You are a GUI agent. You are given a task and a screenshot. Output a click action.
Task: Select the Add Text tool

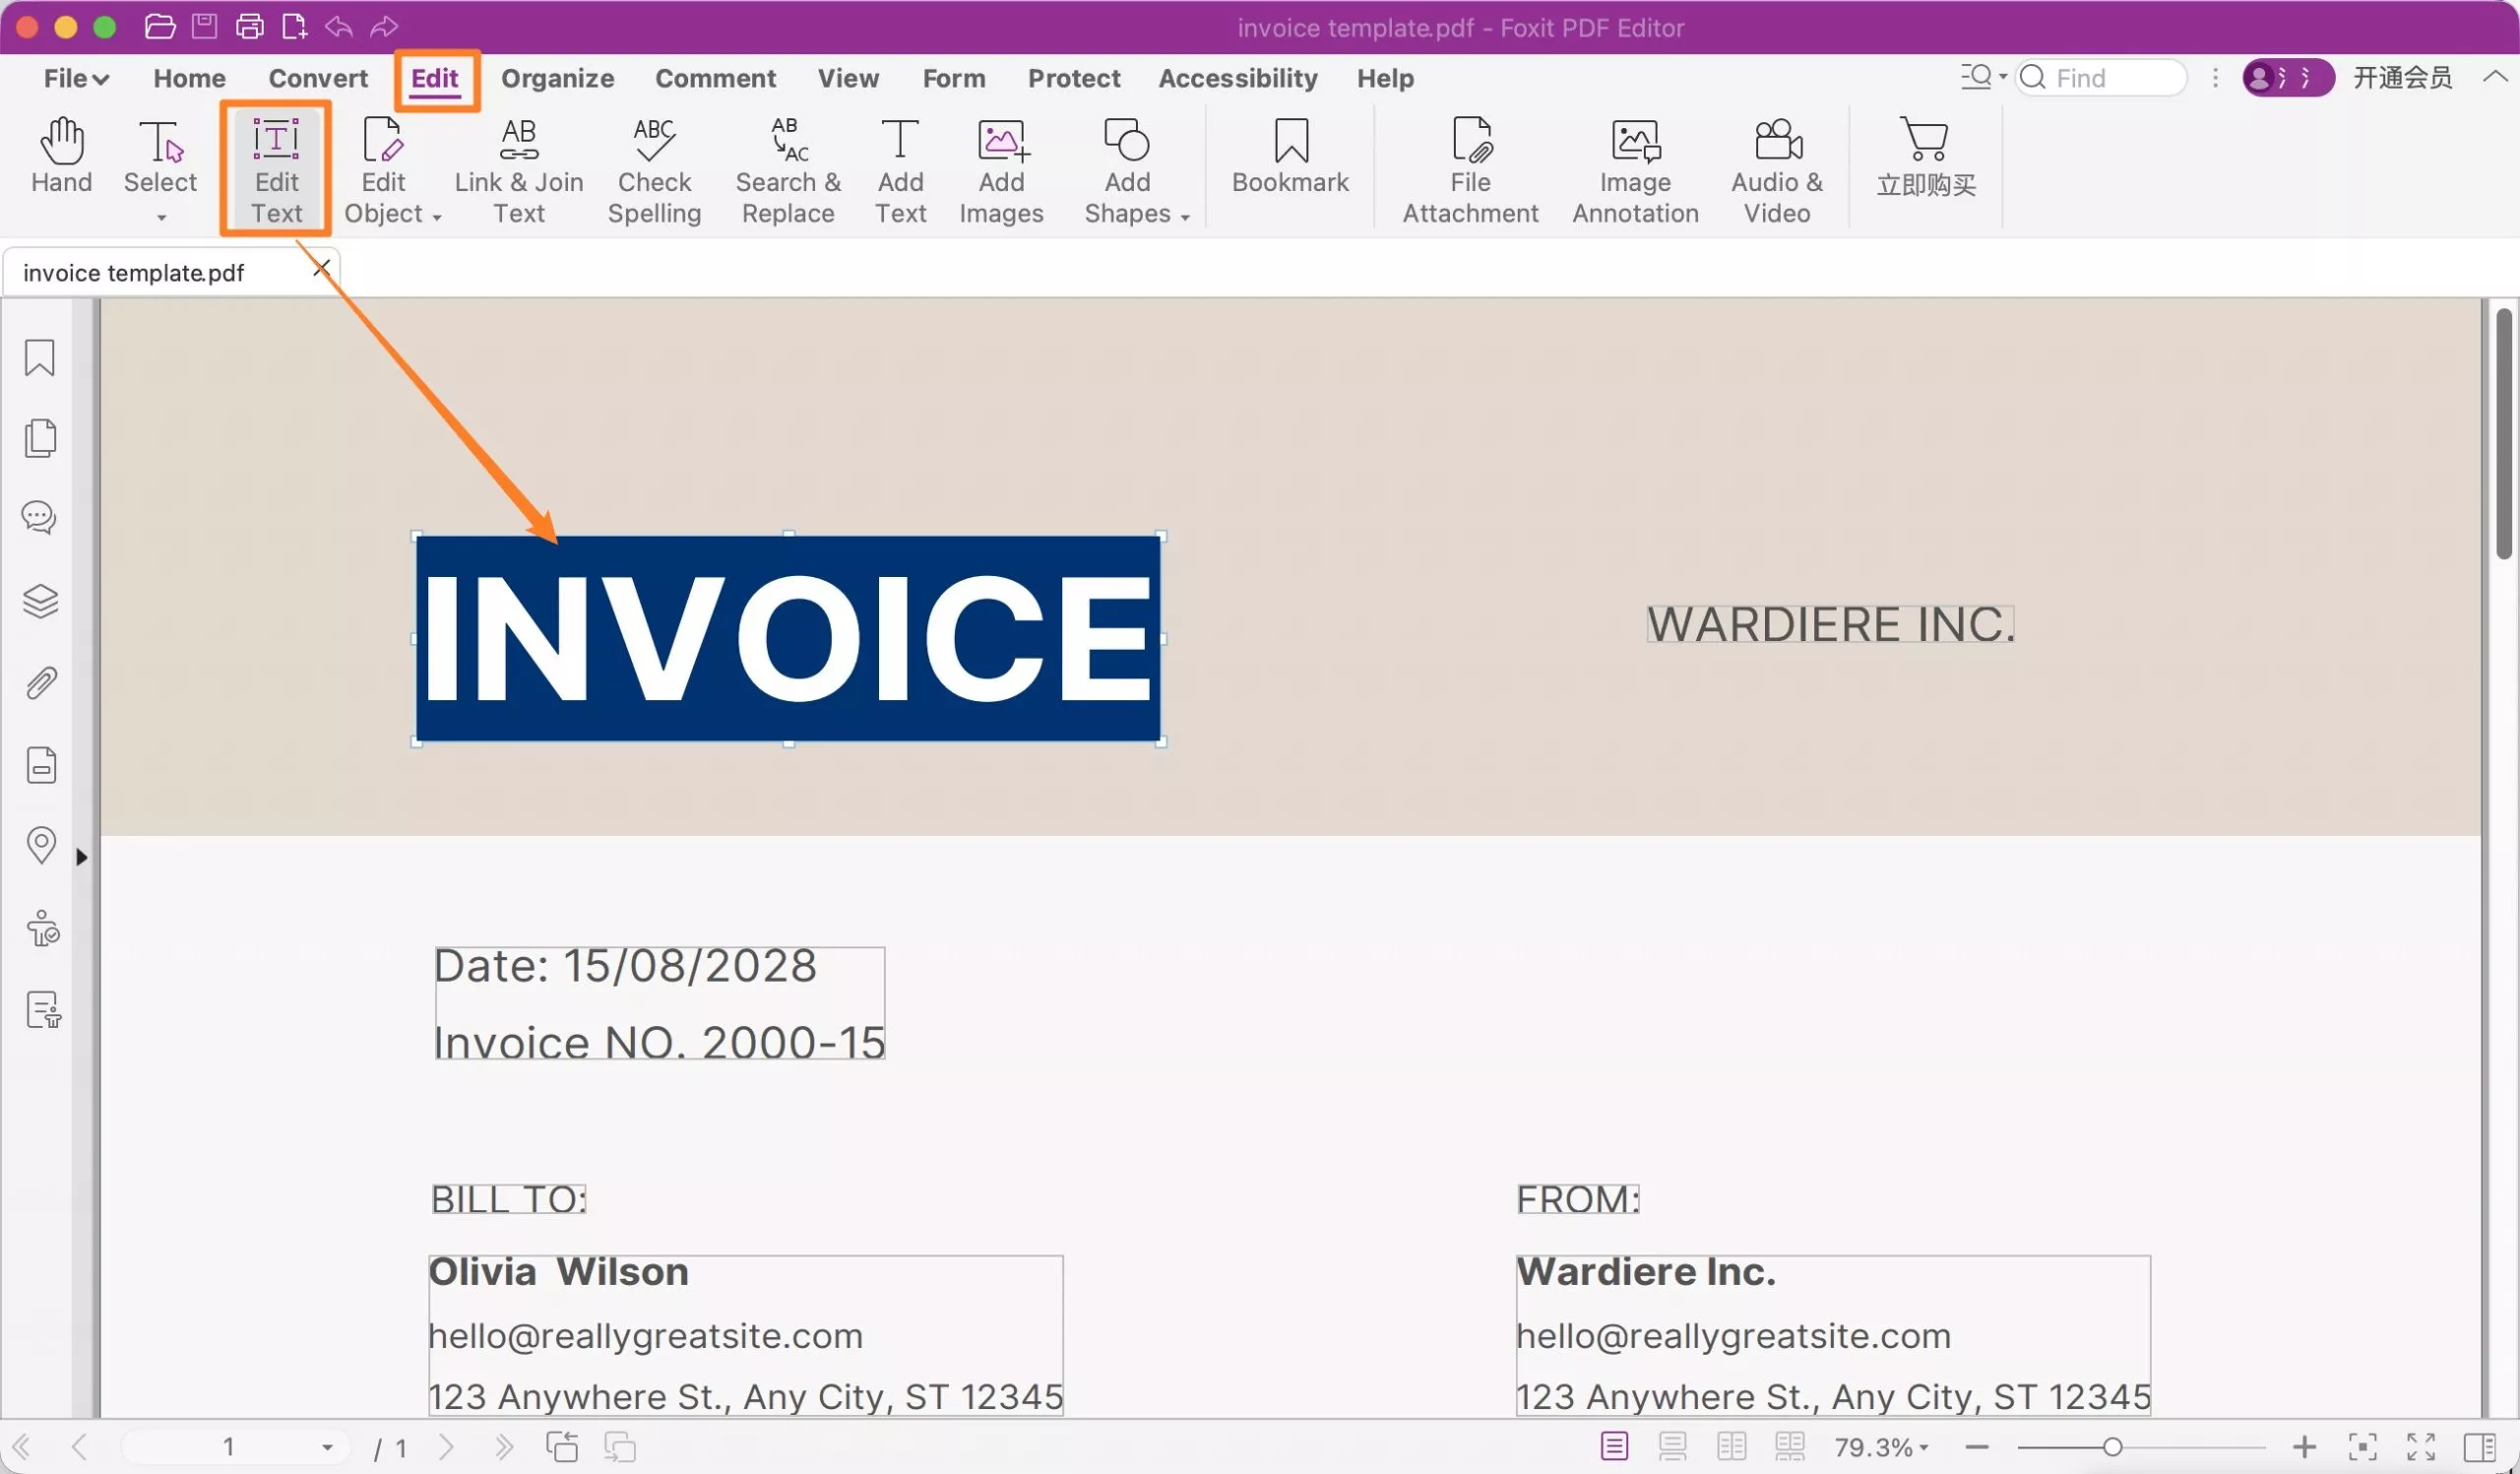point(900,170)
